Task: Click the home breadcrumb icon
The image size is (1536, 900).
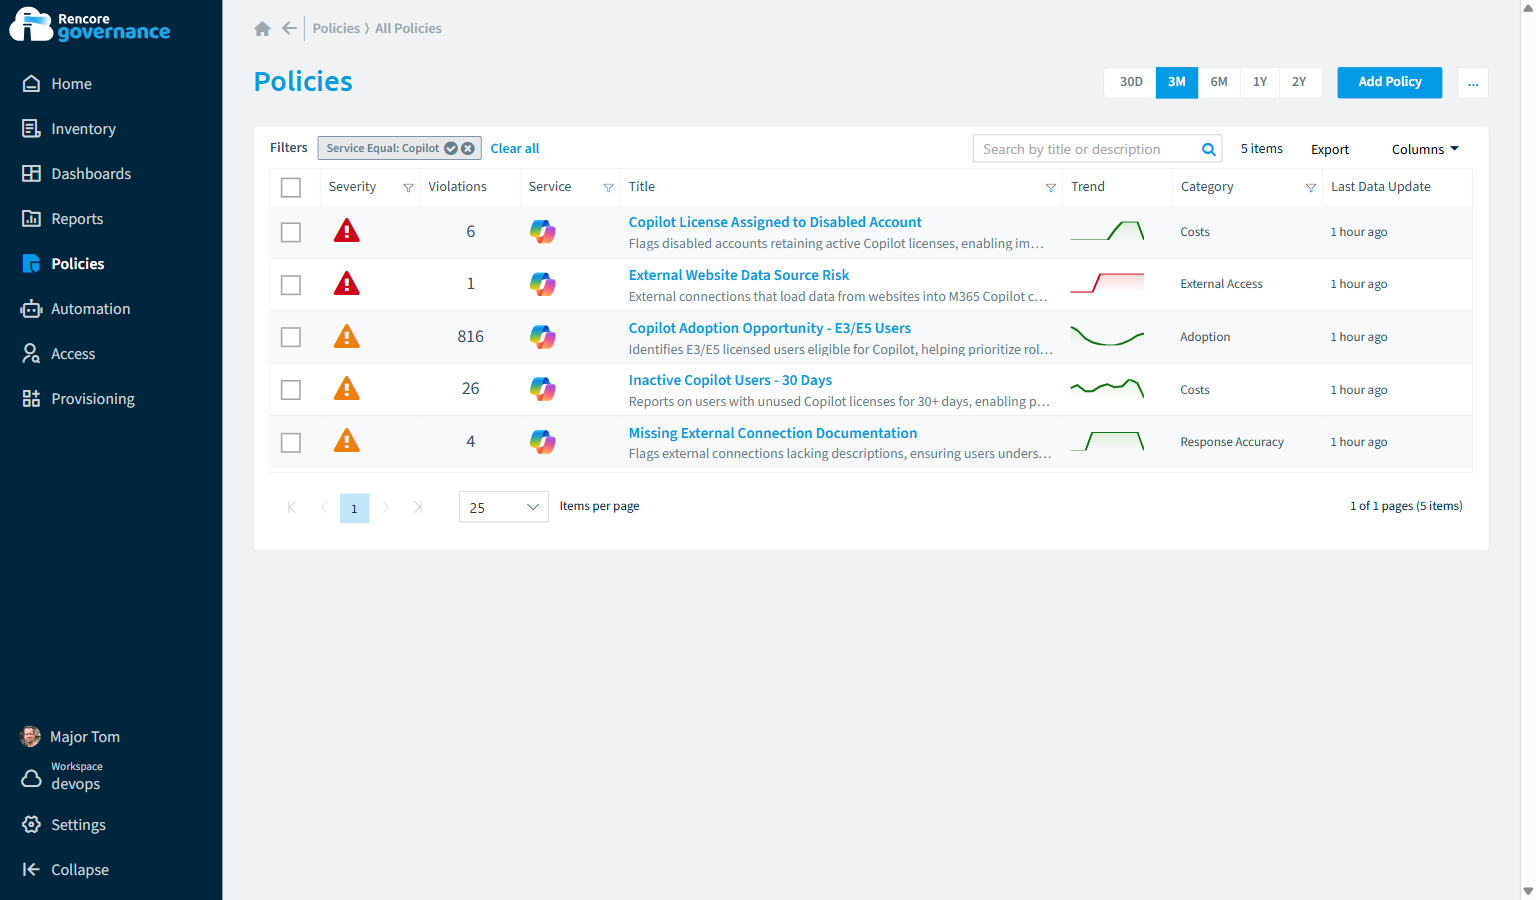Action: click(x=263, y=29)
